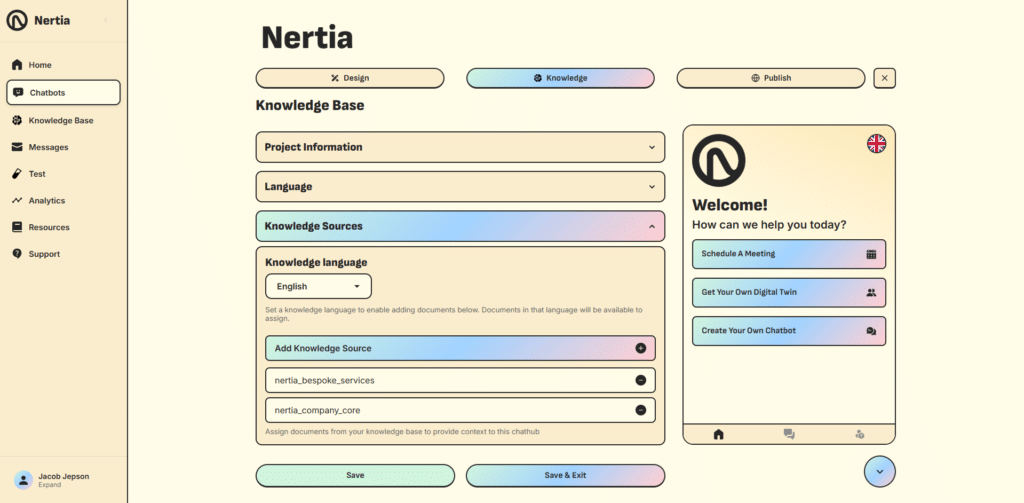The width and height of the screenshot is (1024, 503).
Task: Expand the Project Information section
Action: coord(460,147)
